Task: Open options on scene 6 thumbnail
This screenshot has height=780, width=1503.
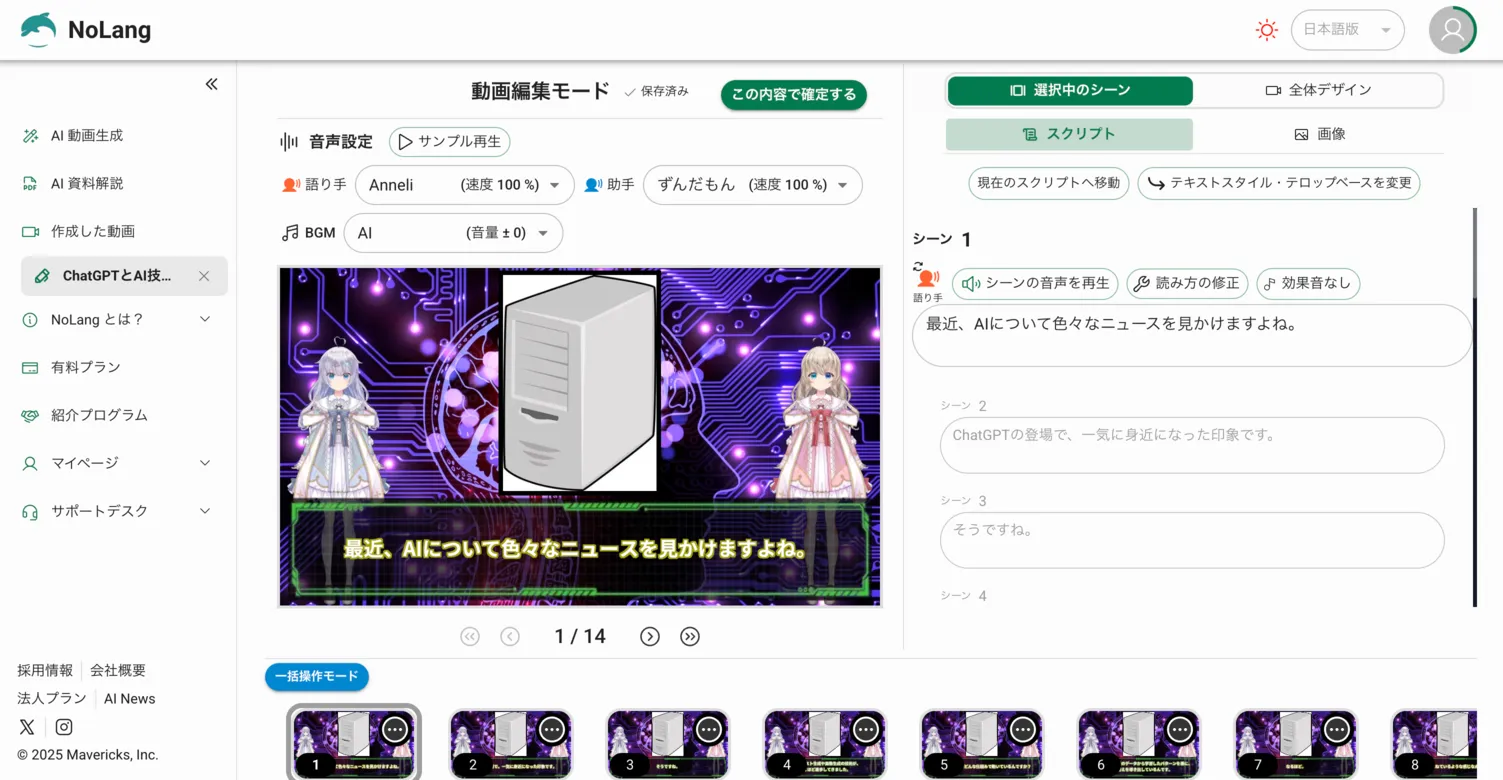Action: coord(1181,730)
